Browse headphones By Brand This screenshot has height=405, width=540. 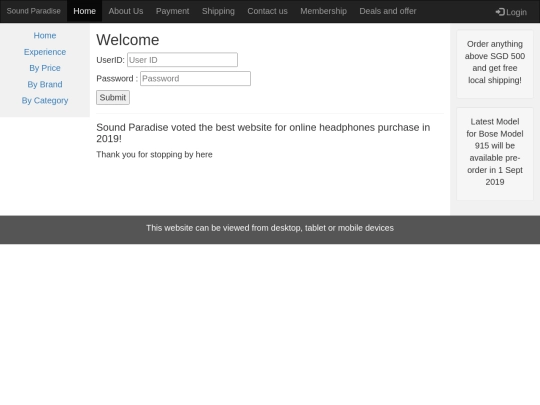[x=45, y=84]
